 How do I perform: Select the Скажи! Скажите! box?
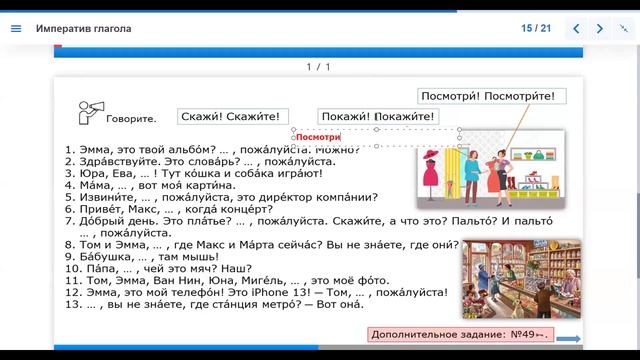pyautogui.click(x=233, y=116)
